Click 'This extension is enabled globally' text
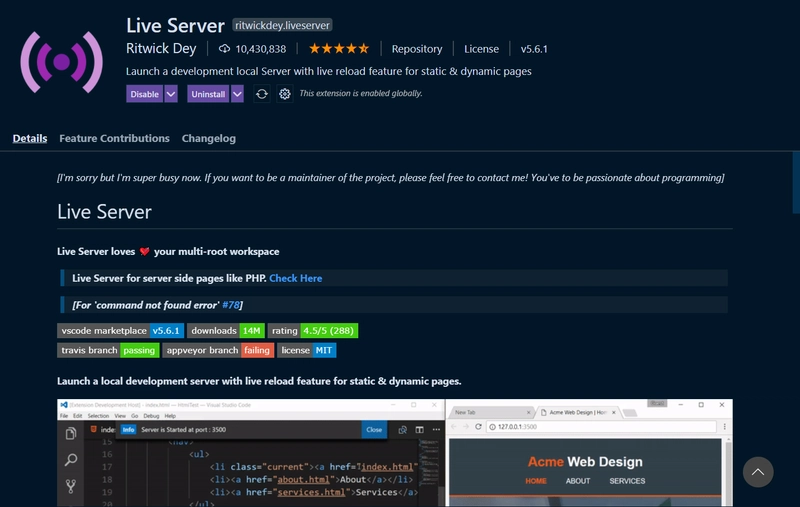800x507 pixels. point(361,93)
